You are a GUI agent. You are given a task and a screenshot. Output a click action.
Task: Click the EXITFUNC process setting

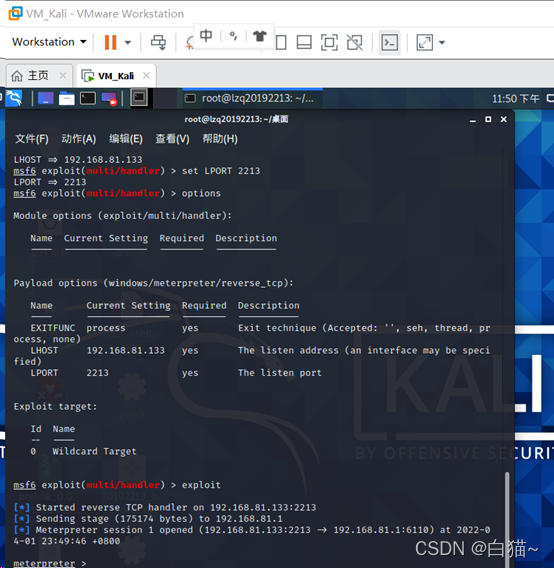pyautogui.click(x=106, y=328)
